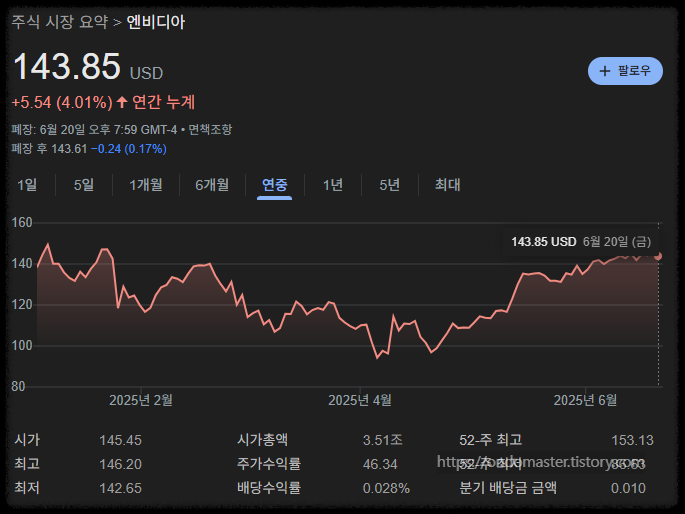
Task: Click the 143.85 USD chart tooltip
Action: [581, 241]
